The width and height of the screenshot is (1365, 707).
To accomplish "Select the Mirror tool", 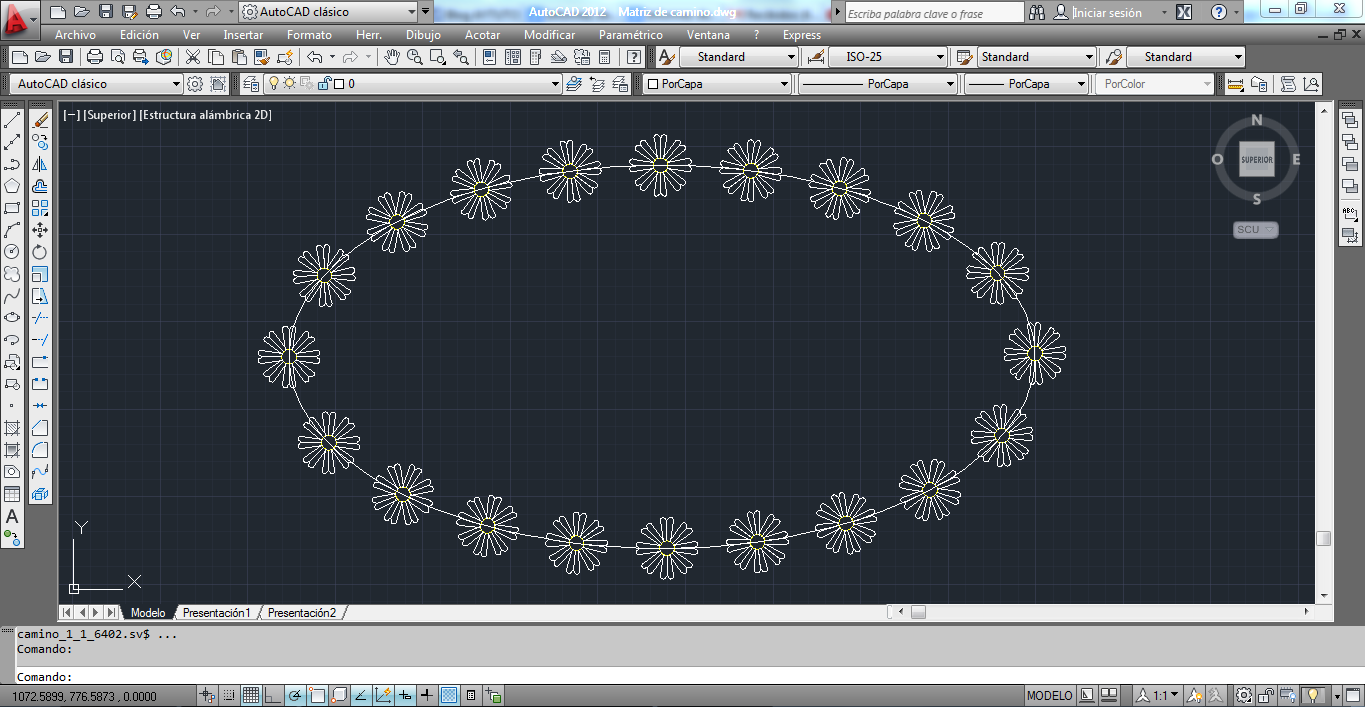I will (x=40, y=162).
